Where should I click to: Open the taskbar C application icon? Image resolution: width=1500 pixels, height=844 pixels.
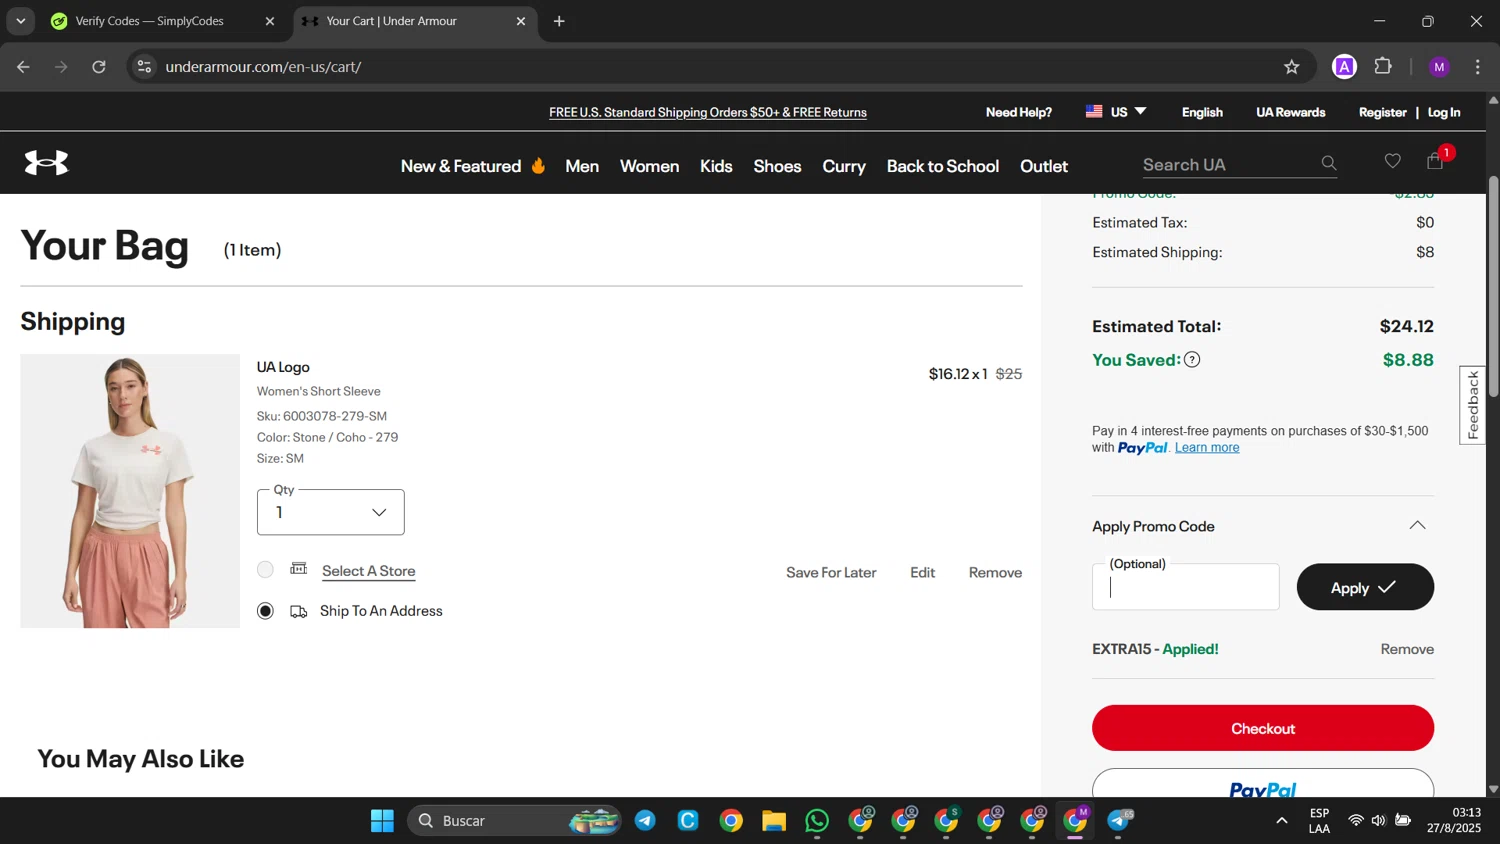(688, 821)
